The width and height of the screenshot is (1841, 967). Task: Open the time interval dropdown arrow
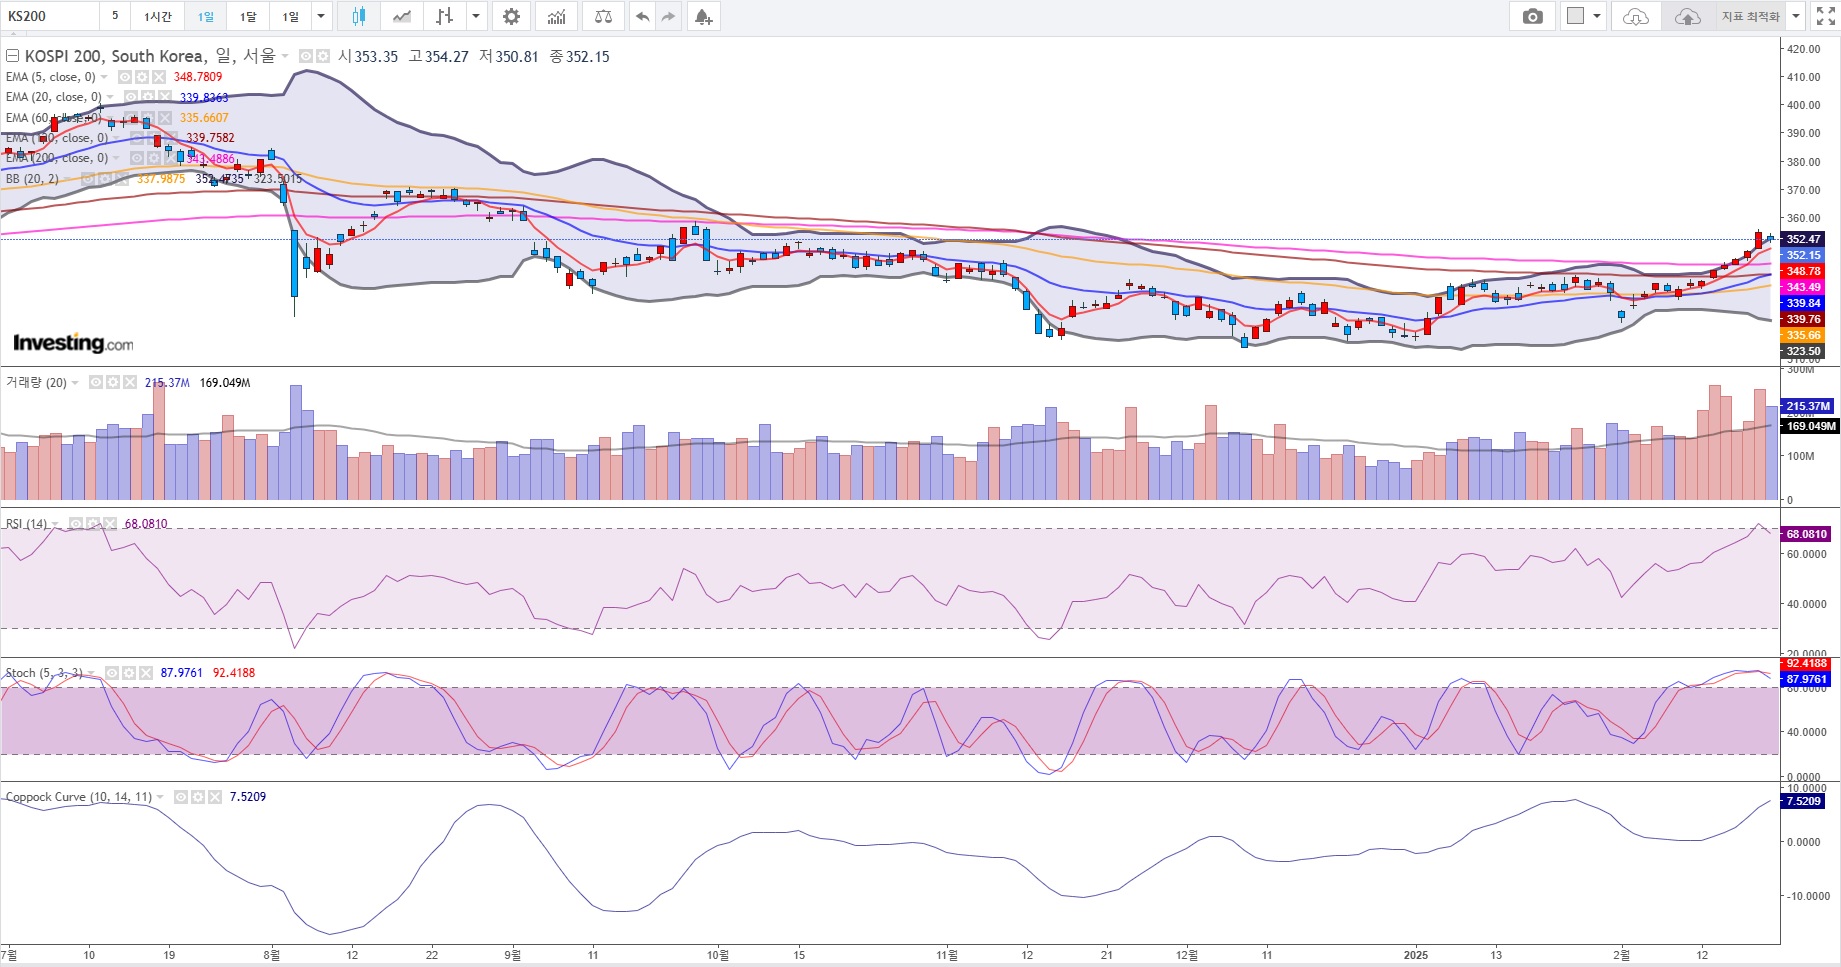[321, 16]
